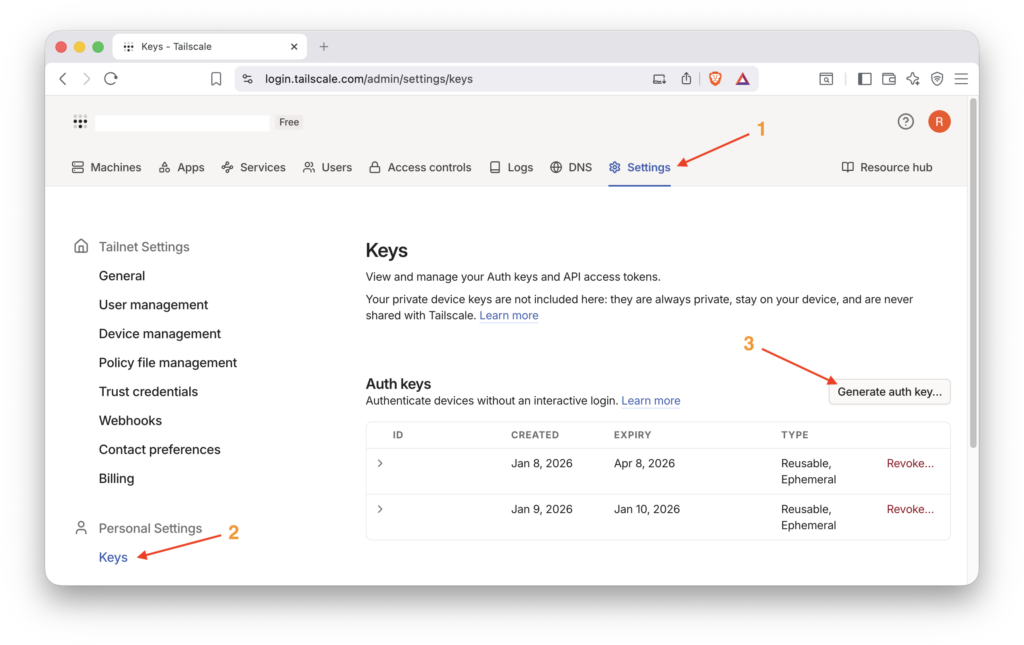Go to the Machines tab
Image resolution: width=1024 pixels, height=645 pixels.
106,167
